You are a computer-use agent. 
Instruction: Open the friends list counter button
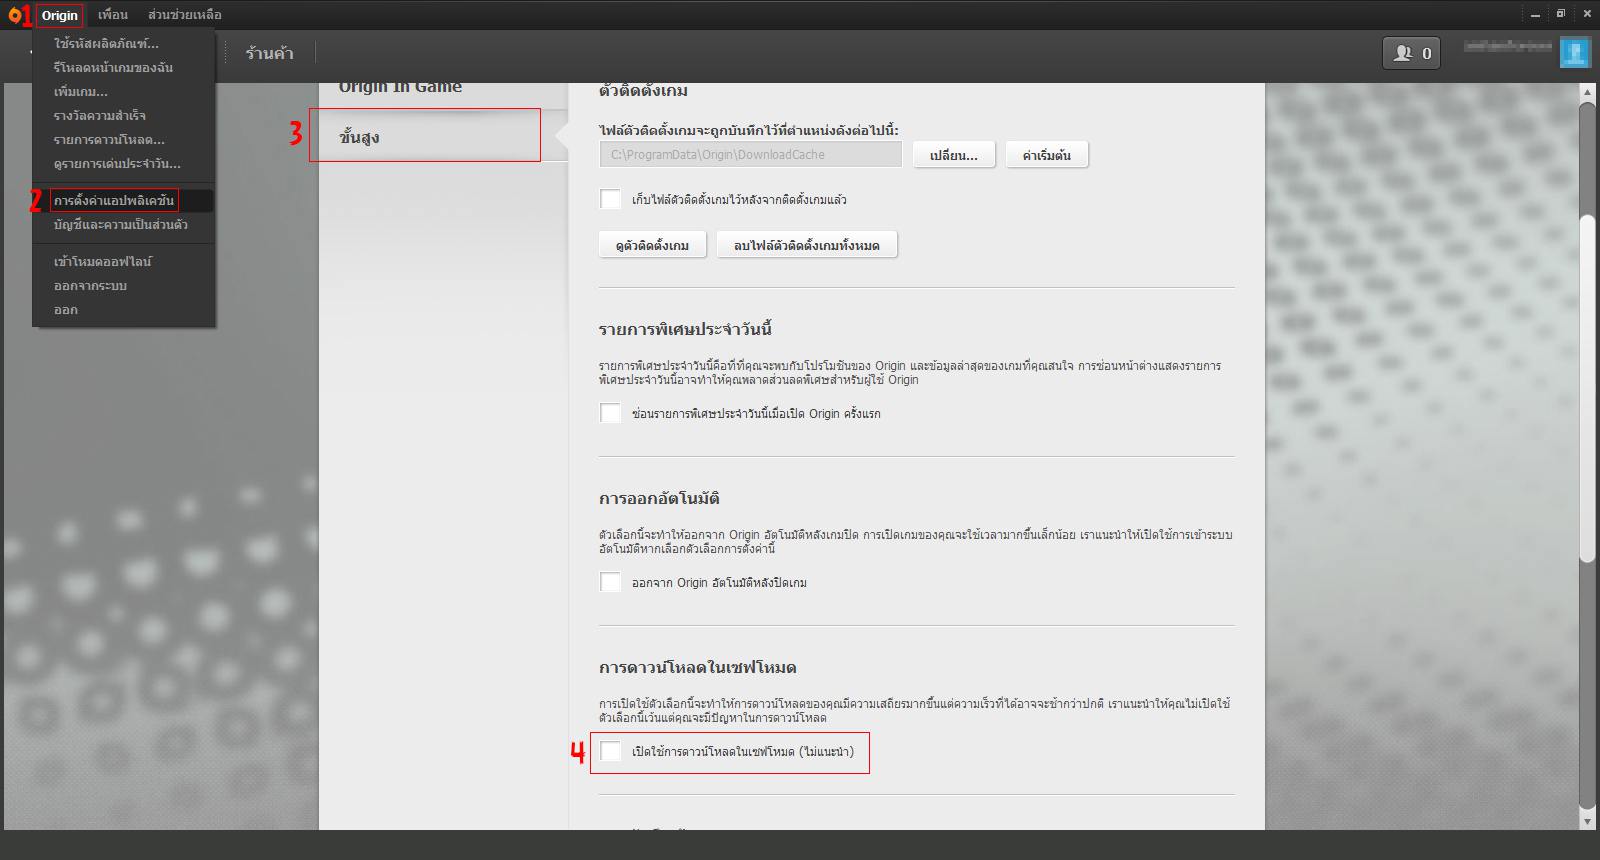pyautogui.click(x=1411, y=53)
